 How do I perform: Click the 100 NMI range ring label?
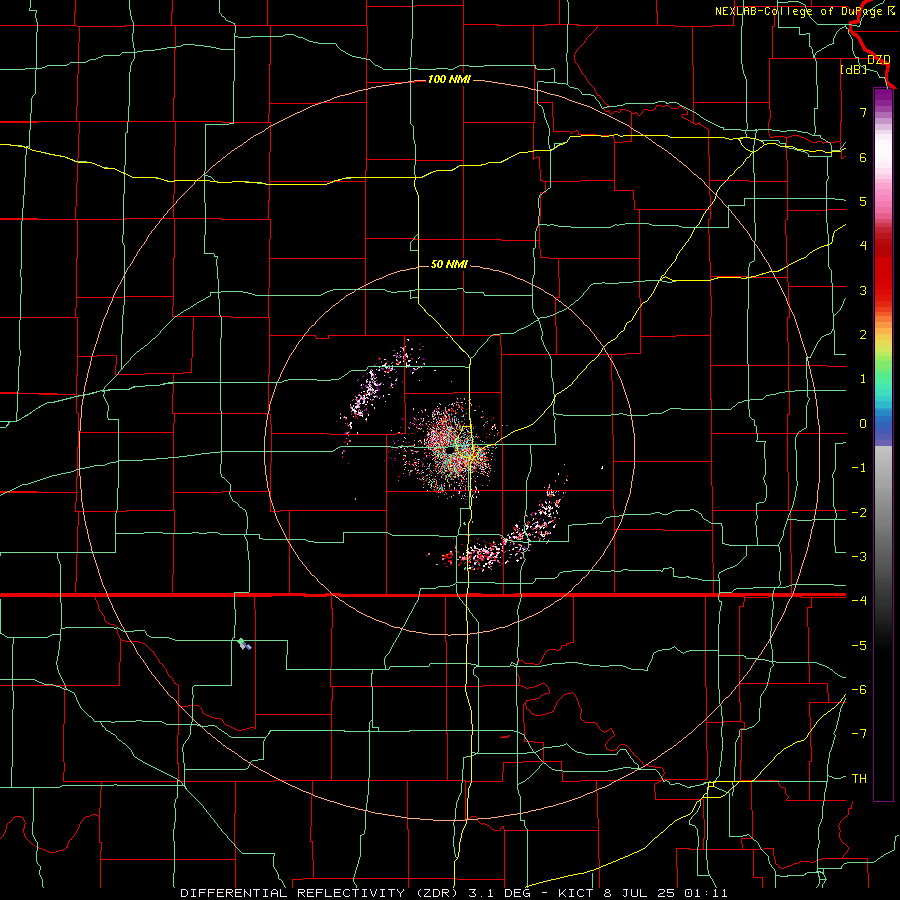[449, 79]
